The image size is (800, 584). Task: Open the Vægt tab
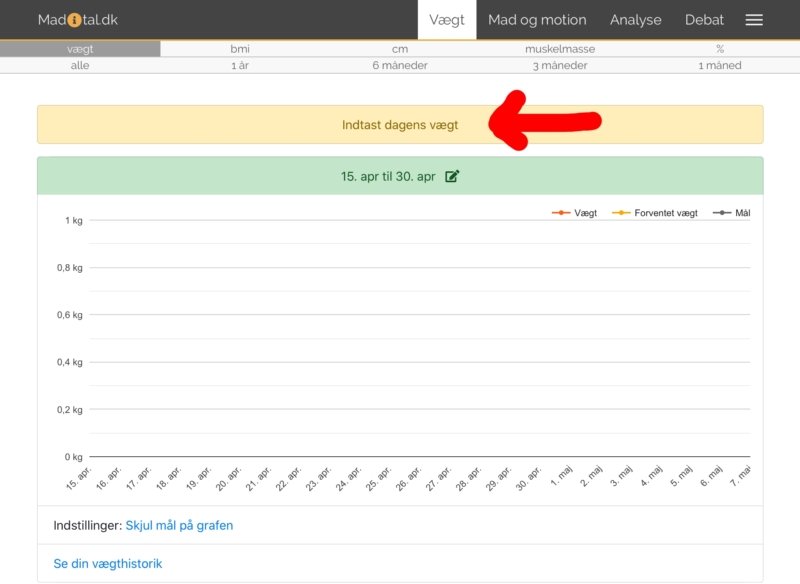[447, 20]
